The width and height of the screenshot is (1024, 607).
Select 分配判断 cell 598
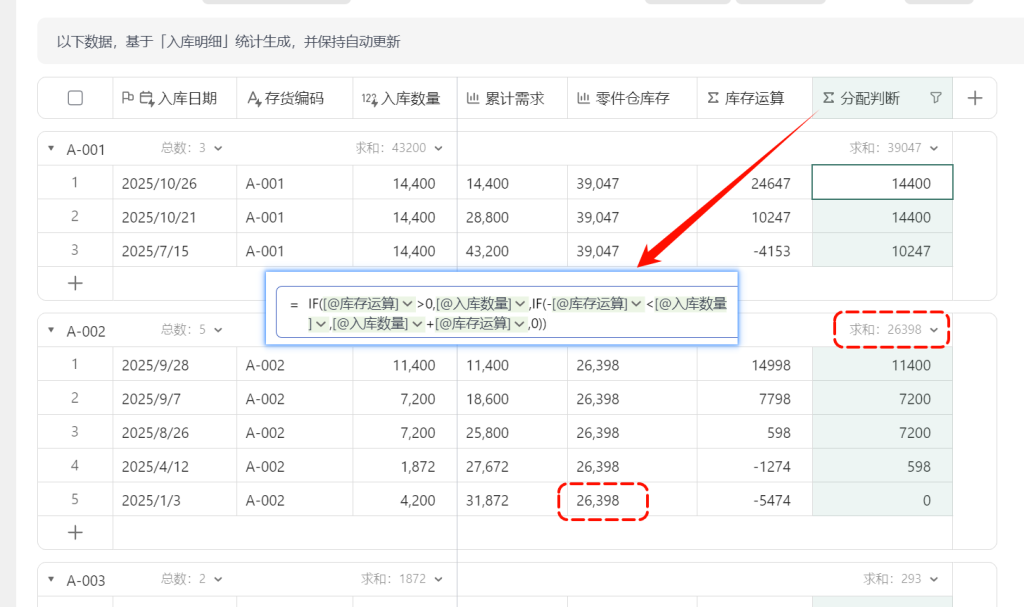[x=882, y=466]
